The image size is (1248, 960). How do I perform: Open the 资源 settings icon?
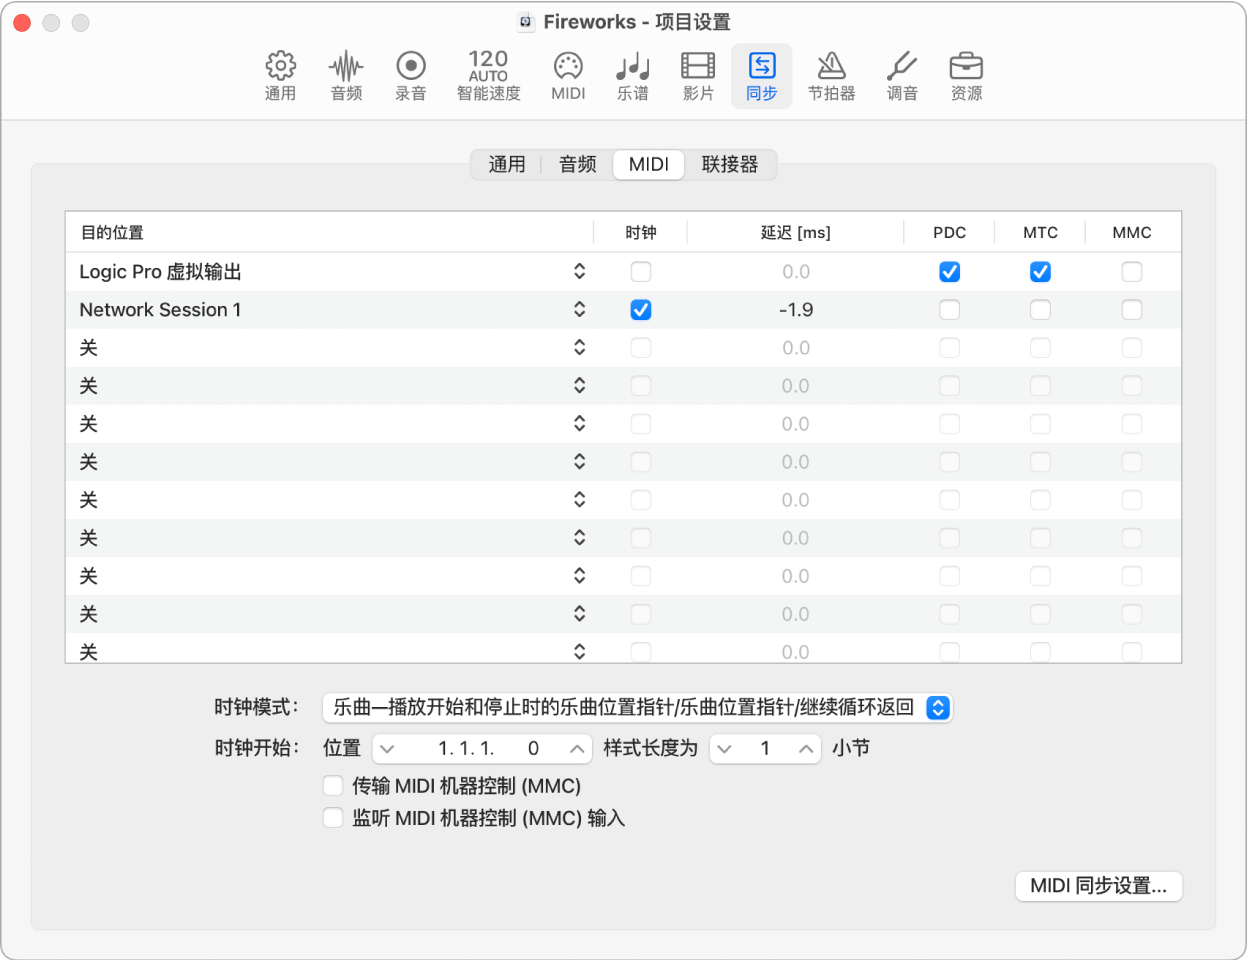965,75
